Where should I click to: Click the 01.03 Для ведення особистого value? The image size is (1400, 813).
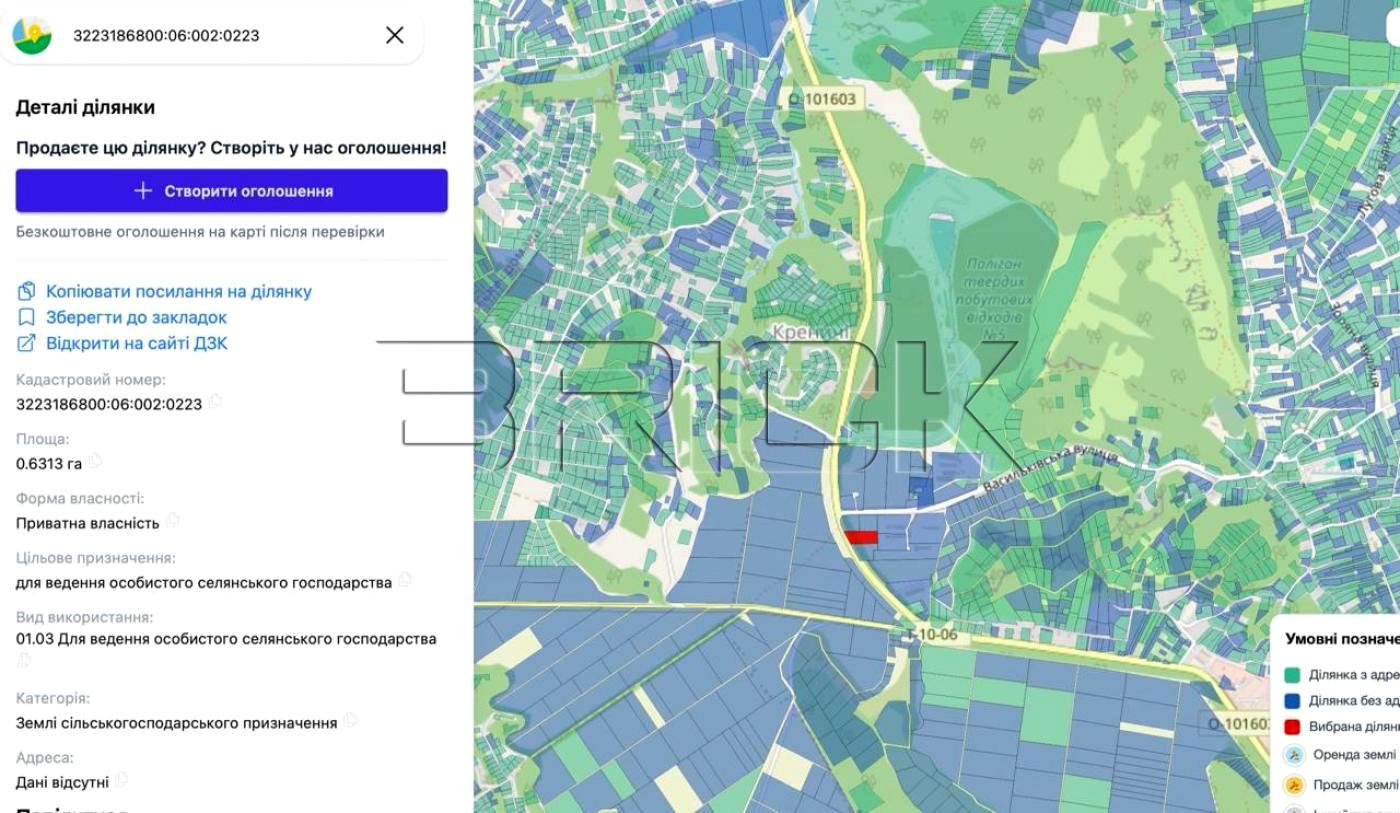226,639
